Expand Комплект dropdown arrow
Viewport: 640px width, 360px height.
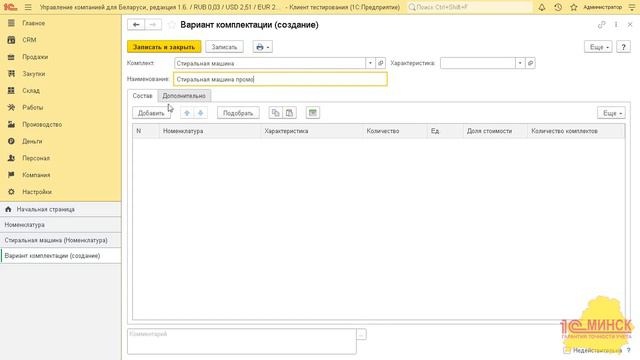click(370, 63)
